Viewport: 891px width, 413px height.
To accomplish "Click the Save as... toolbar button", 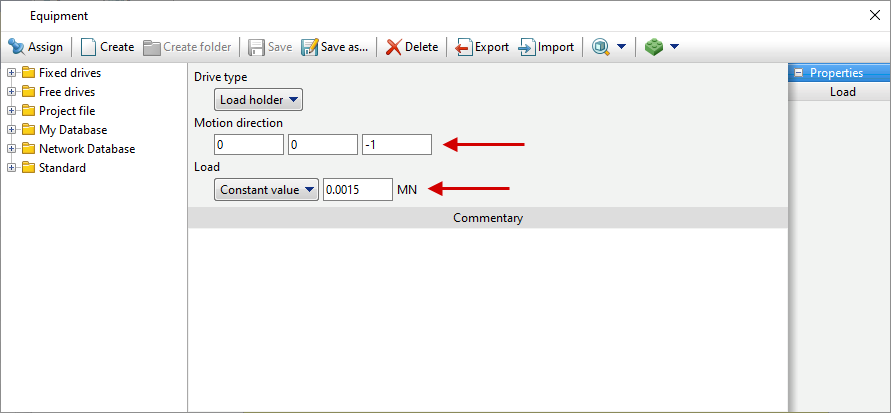I will 335,47.
